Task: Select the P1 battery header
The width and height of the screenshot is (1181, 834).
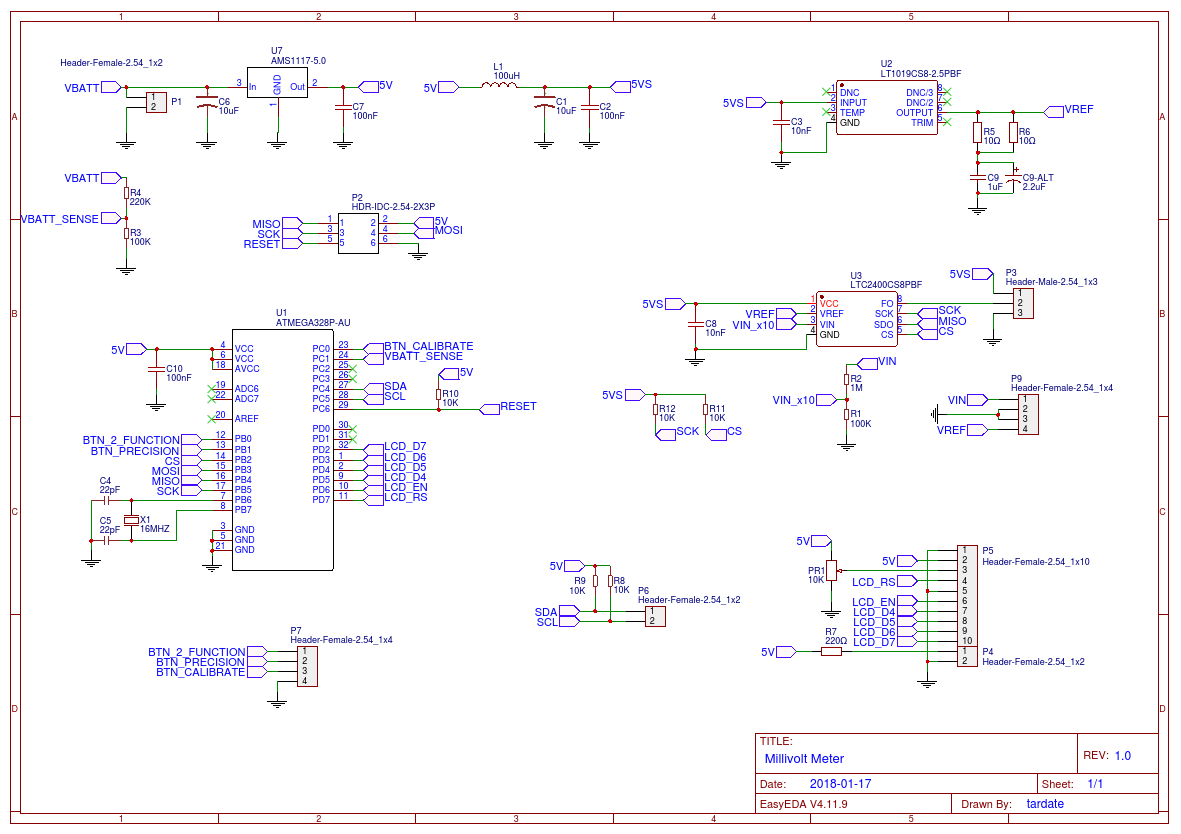Action: (x=156, y=102)
